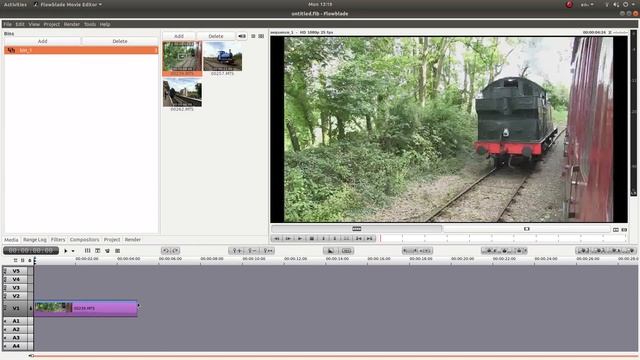Click Delete button above the media thumbnails
The height and width of the screenshot is (360, 640).
(x=216, y=36)
